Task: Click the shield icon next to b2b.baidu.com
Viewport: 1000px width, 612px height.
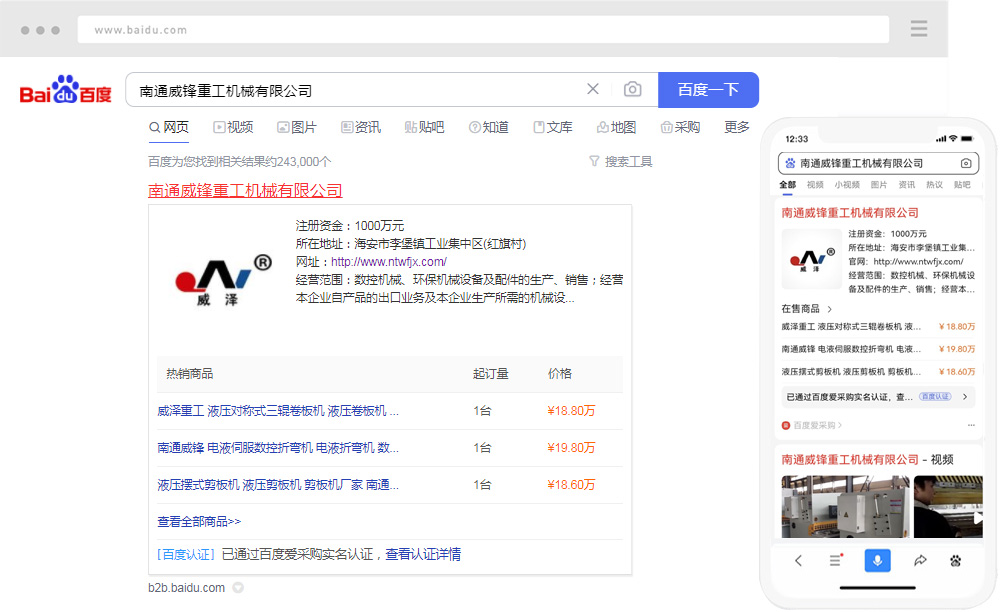Action: [238, 588]
